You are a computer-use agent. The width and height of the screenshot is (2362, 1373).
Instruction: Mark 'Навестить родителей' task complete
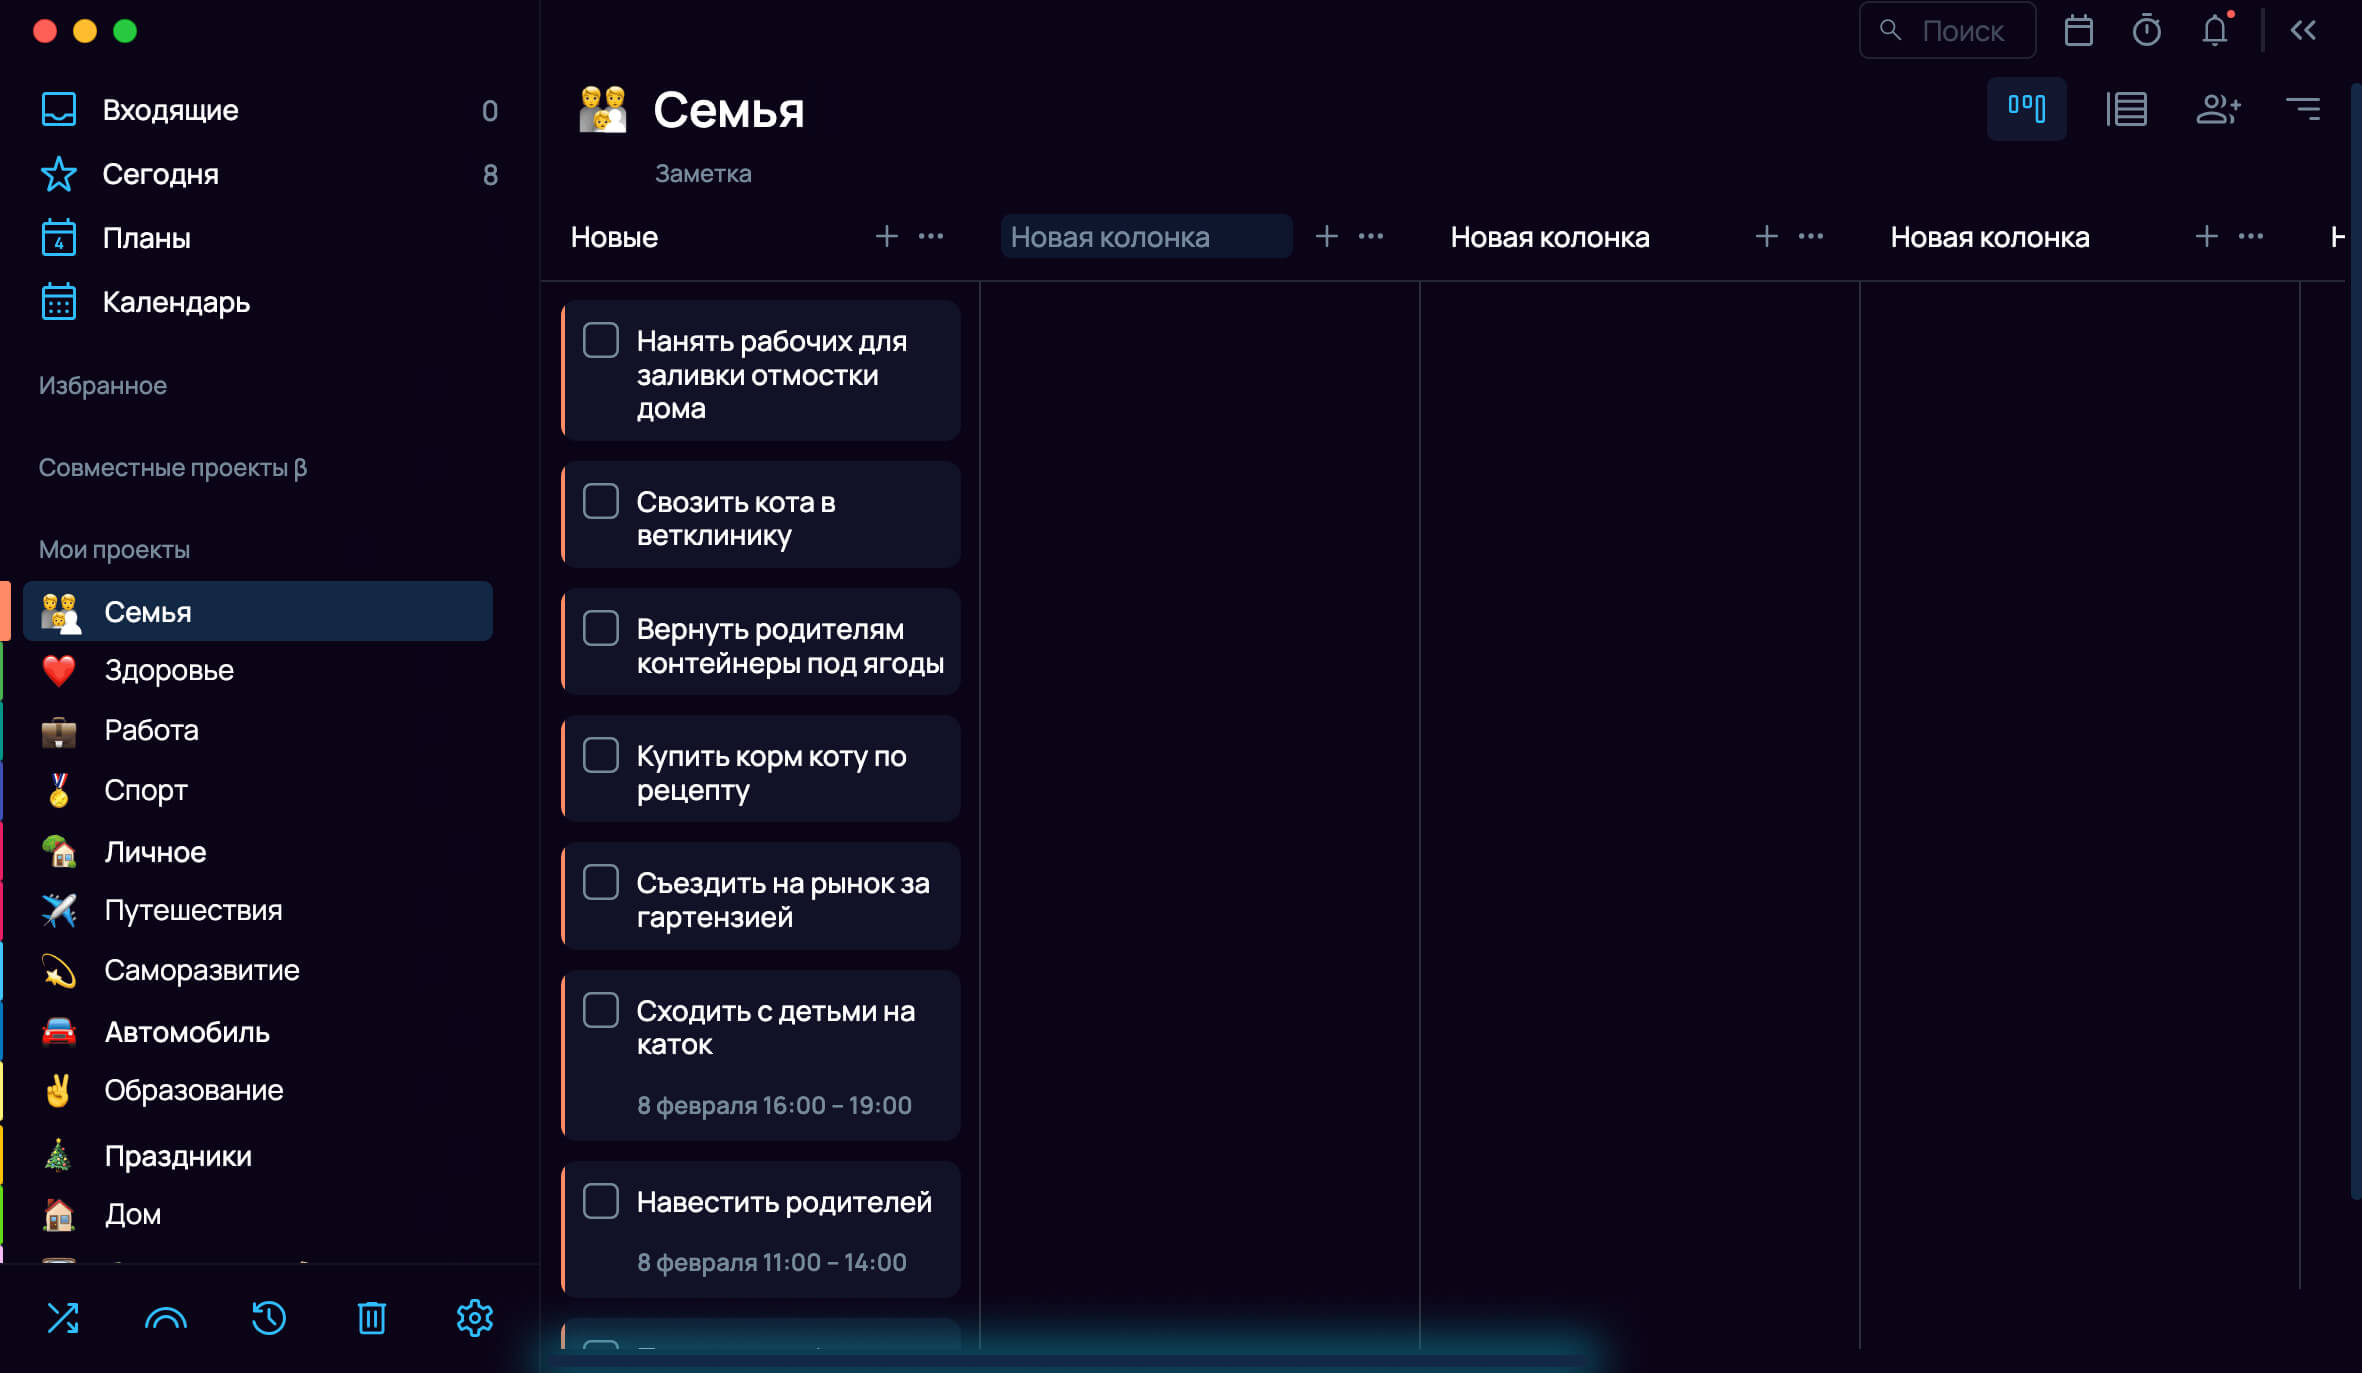pos(601,1201)
